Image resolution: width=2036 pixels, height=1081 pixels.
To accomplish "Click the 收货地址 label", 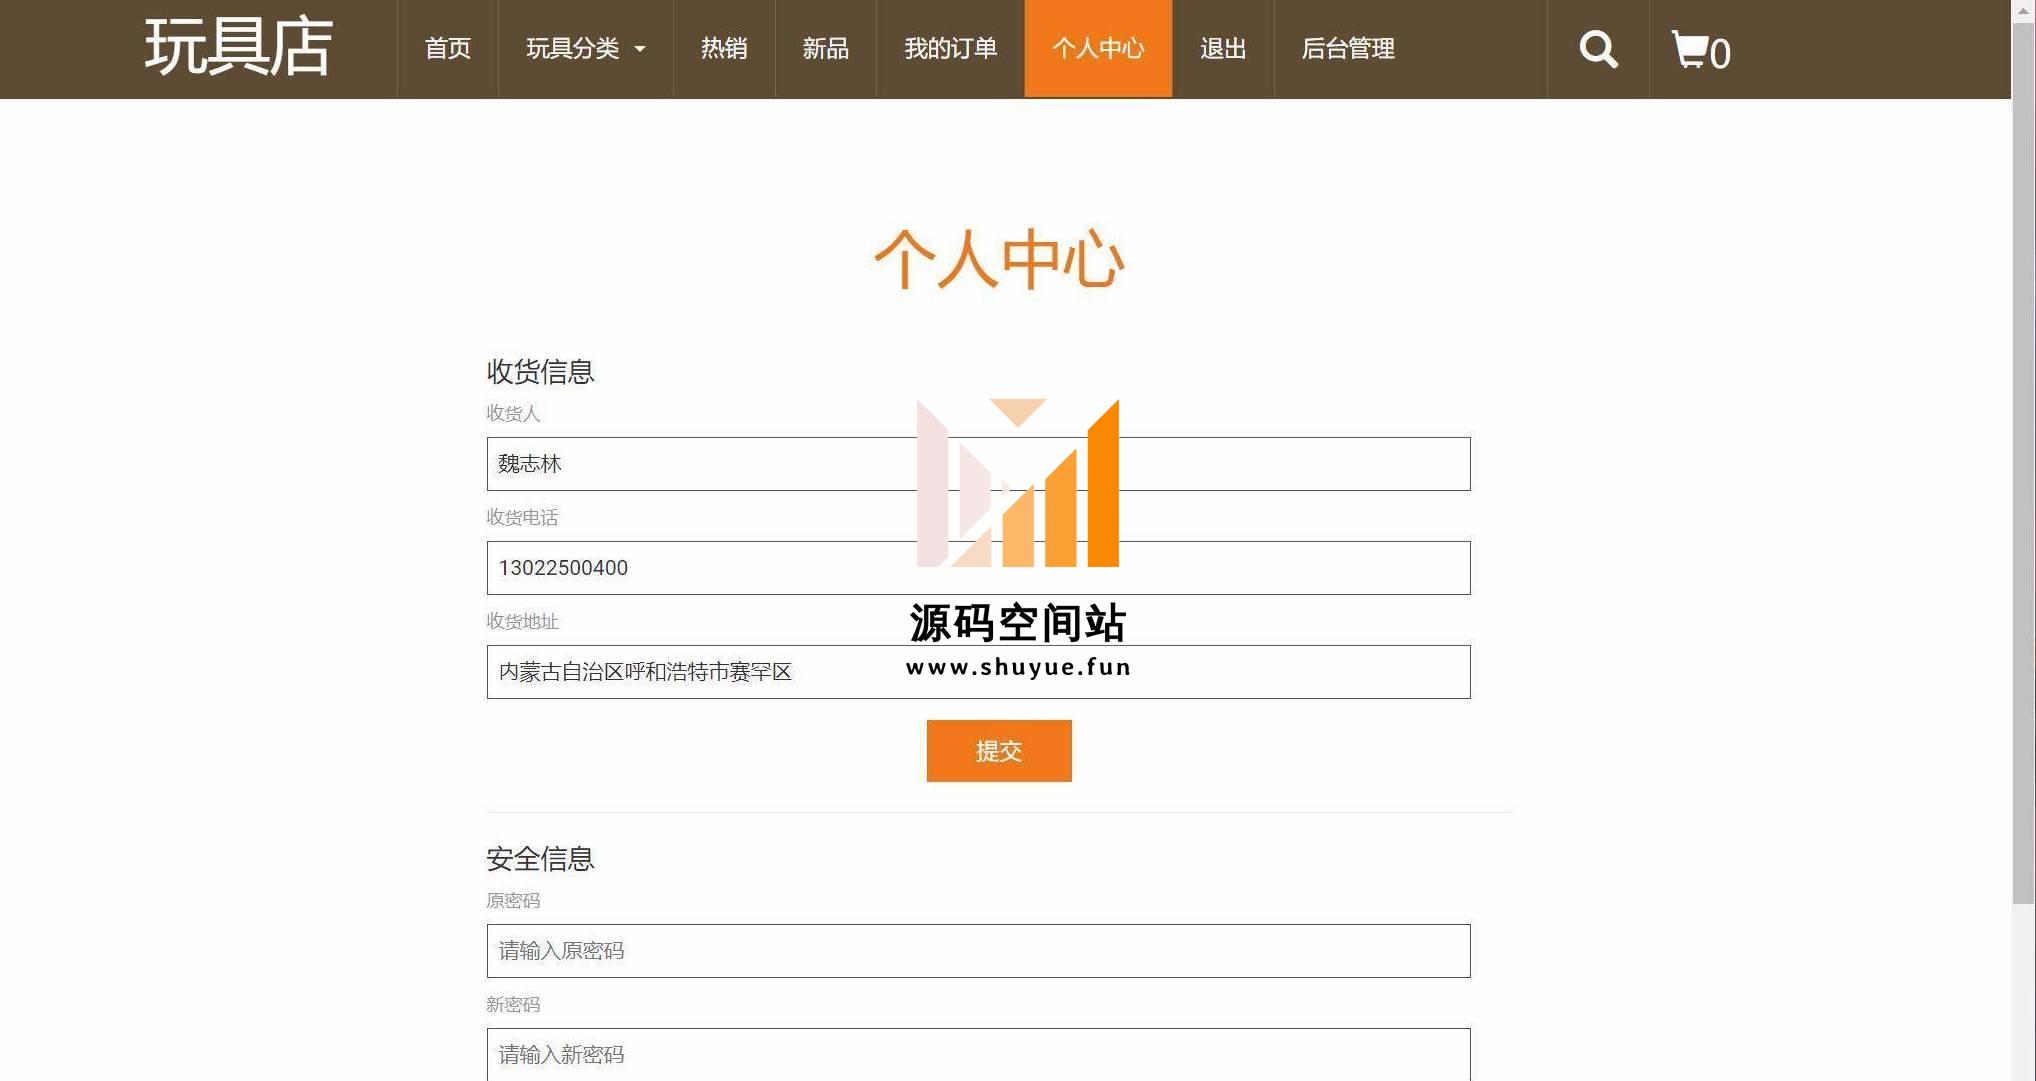I will 522,621.
